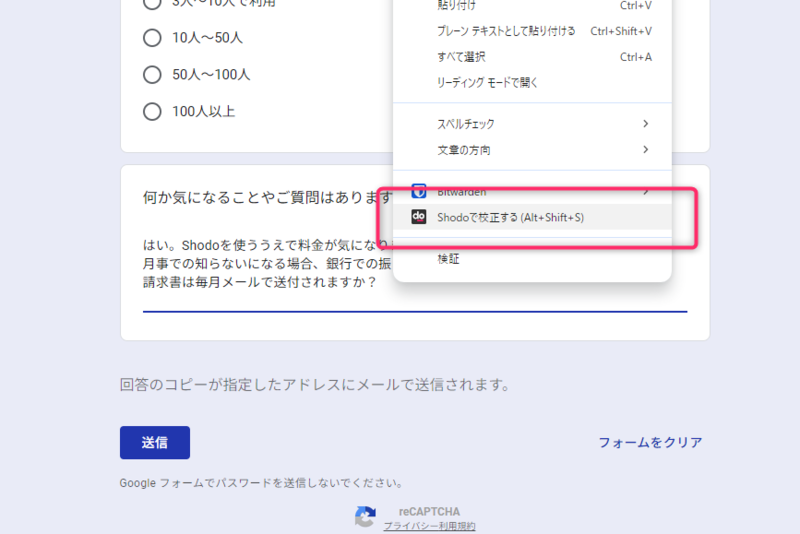Select the 50人～100人 radio option
The height and width of the screenshot is (534, 800).
pyautogui.click(x=152, y=74)
